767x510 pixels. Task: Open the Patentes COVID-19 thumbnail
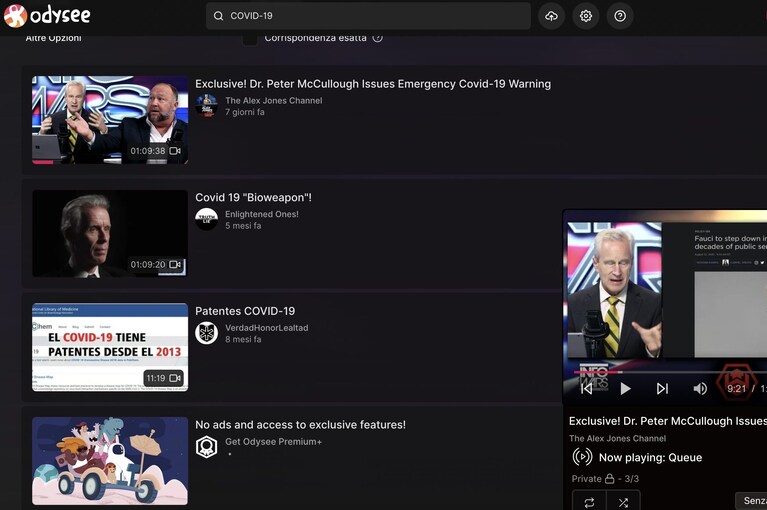(110, 347)
